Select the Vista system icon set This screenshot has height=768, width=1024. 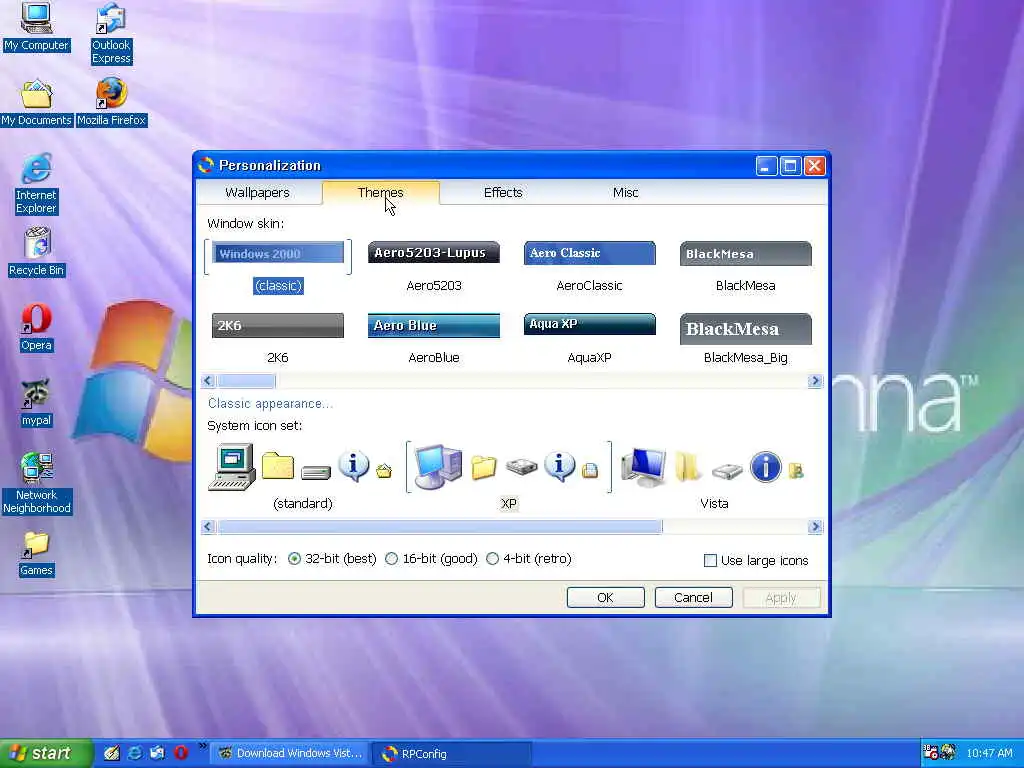[714, 476]
